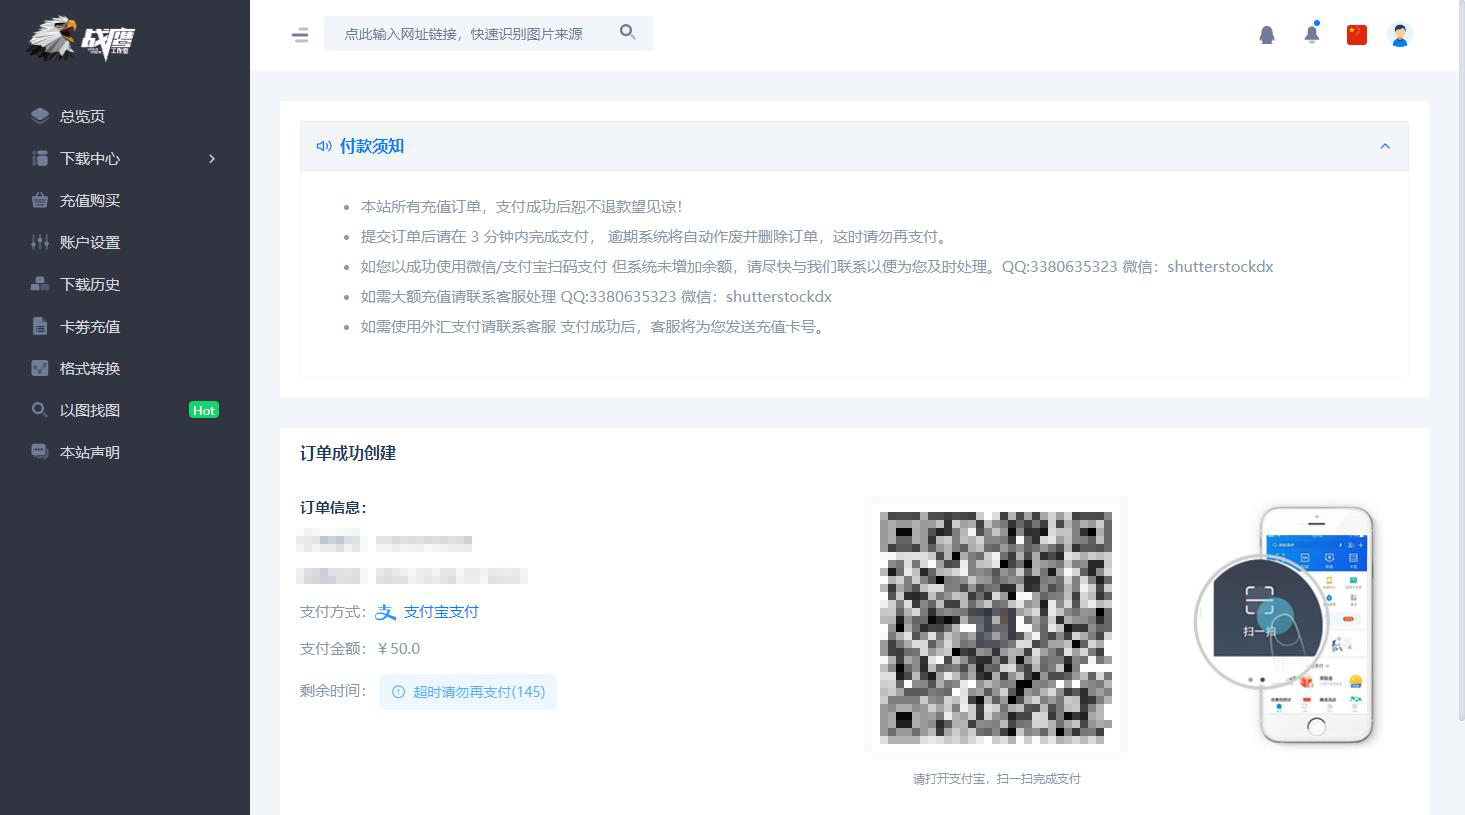Click the 总览页 layers icon
Image resolution: width=1465 pixels, height=815 pixels.
tap(40, 116)
